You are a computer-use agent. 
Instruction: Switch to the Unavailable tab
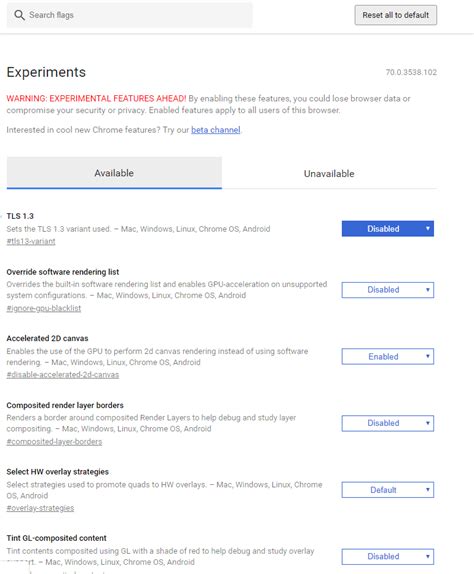click(x=329, y=174)
